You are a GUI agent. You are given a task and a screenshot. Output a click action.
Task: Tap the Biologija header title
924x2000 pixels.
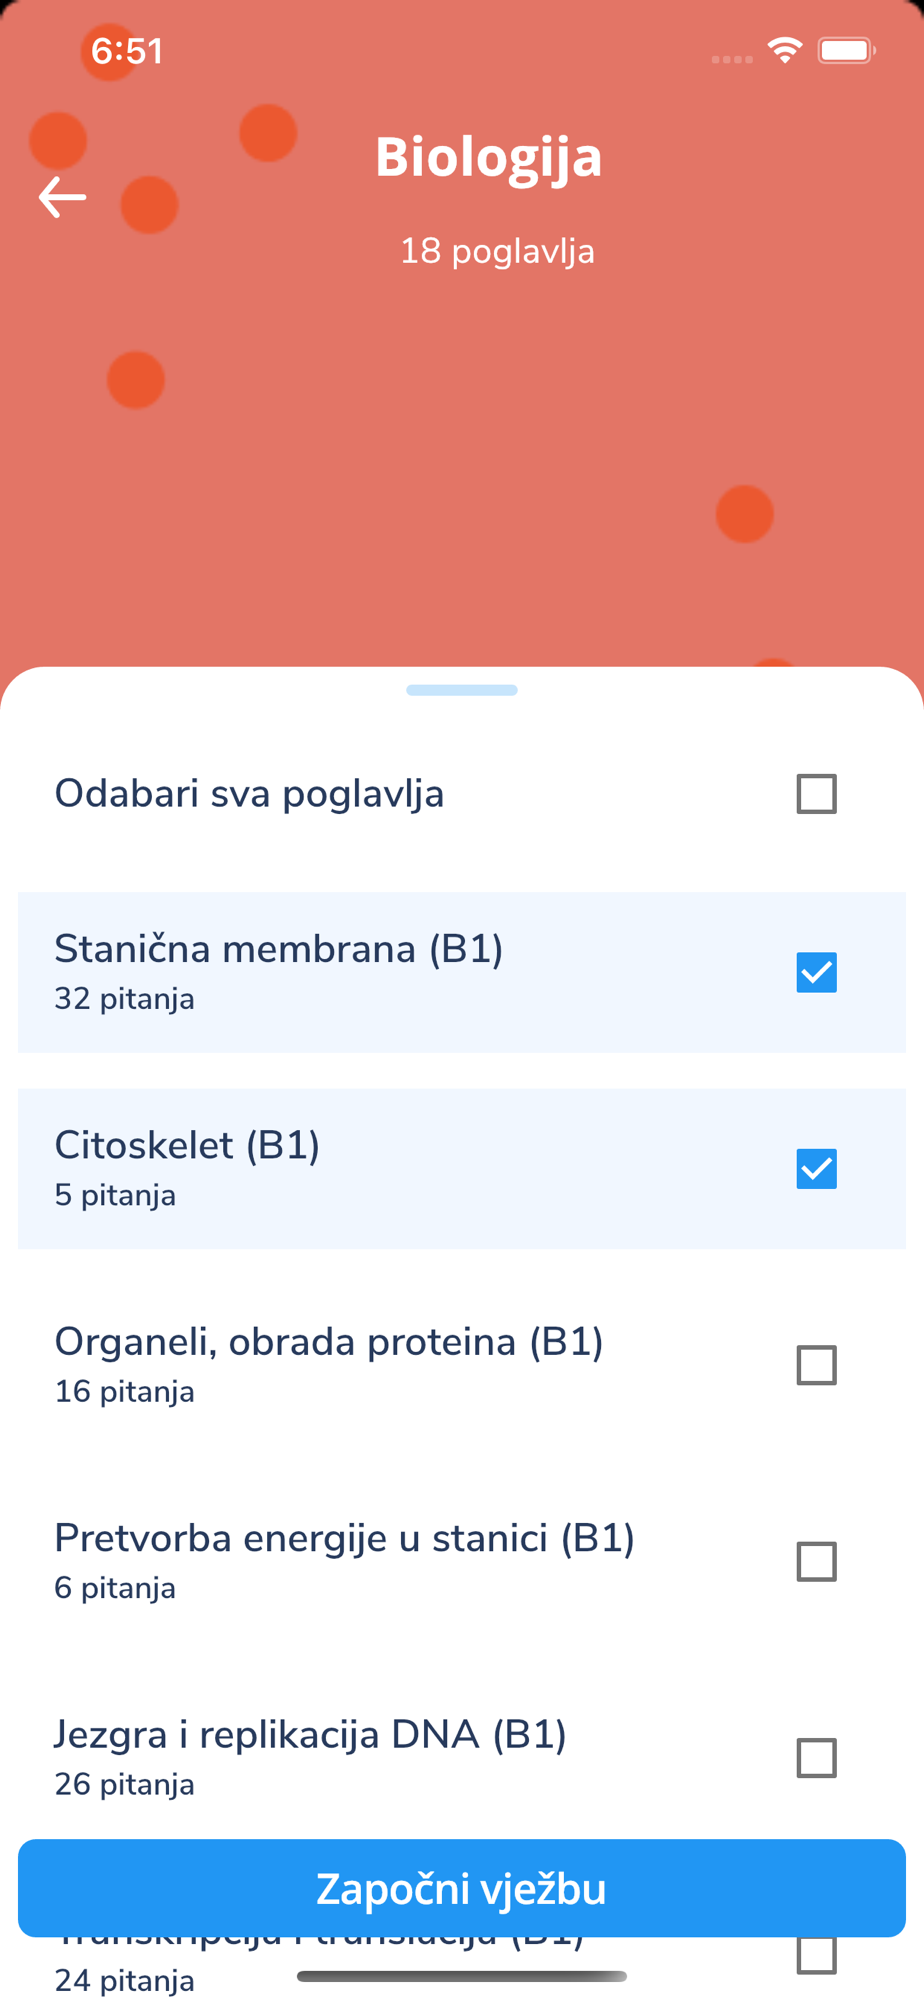[488, 157]
